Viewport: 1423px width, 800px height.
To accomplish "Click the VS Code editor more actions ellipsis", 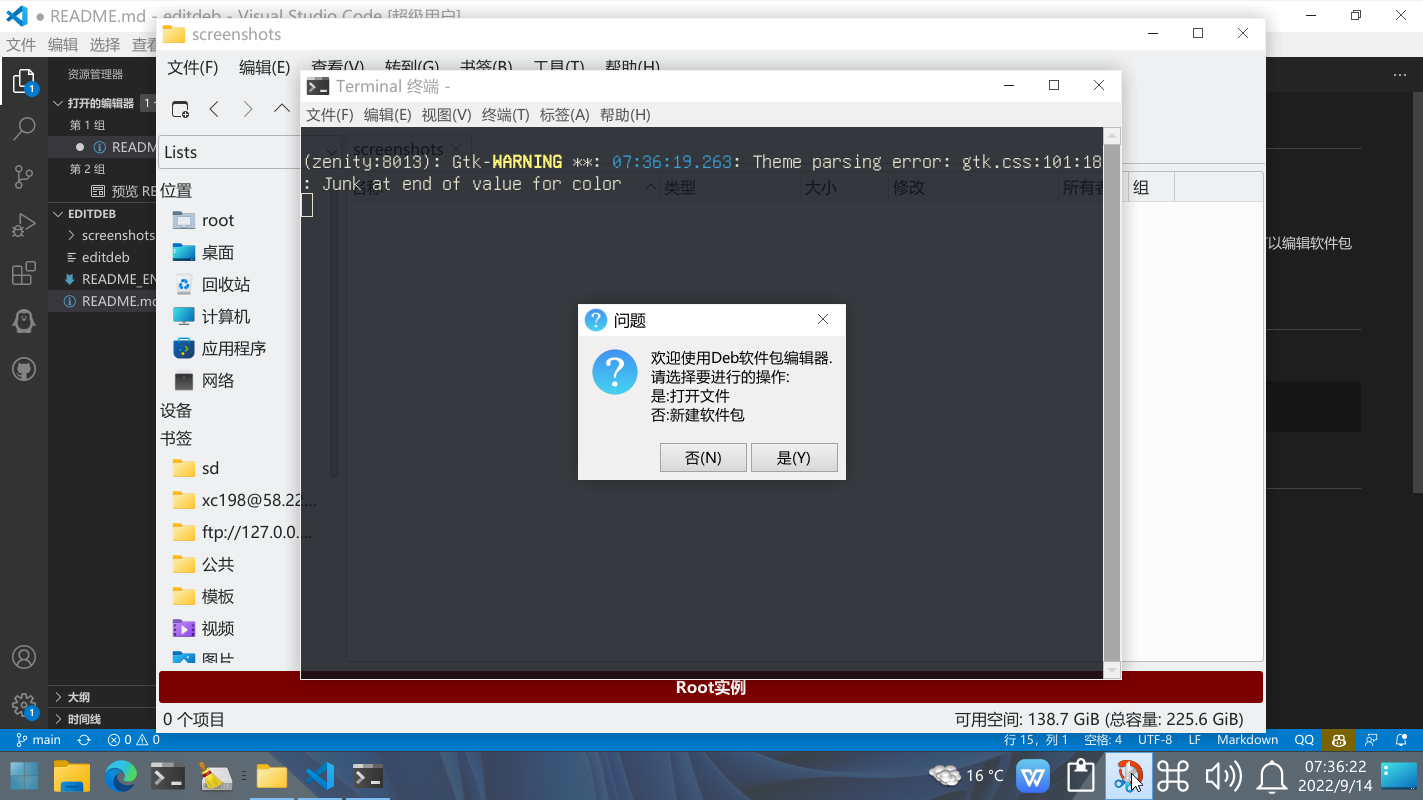I will click(x=1399, y=75).
